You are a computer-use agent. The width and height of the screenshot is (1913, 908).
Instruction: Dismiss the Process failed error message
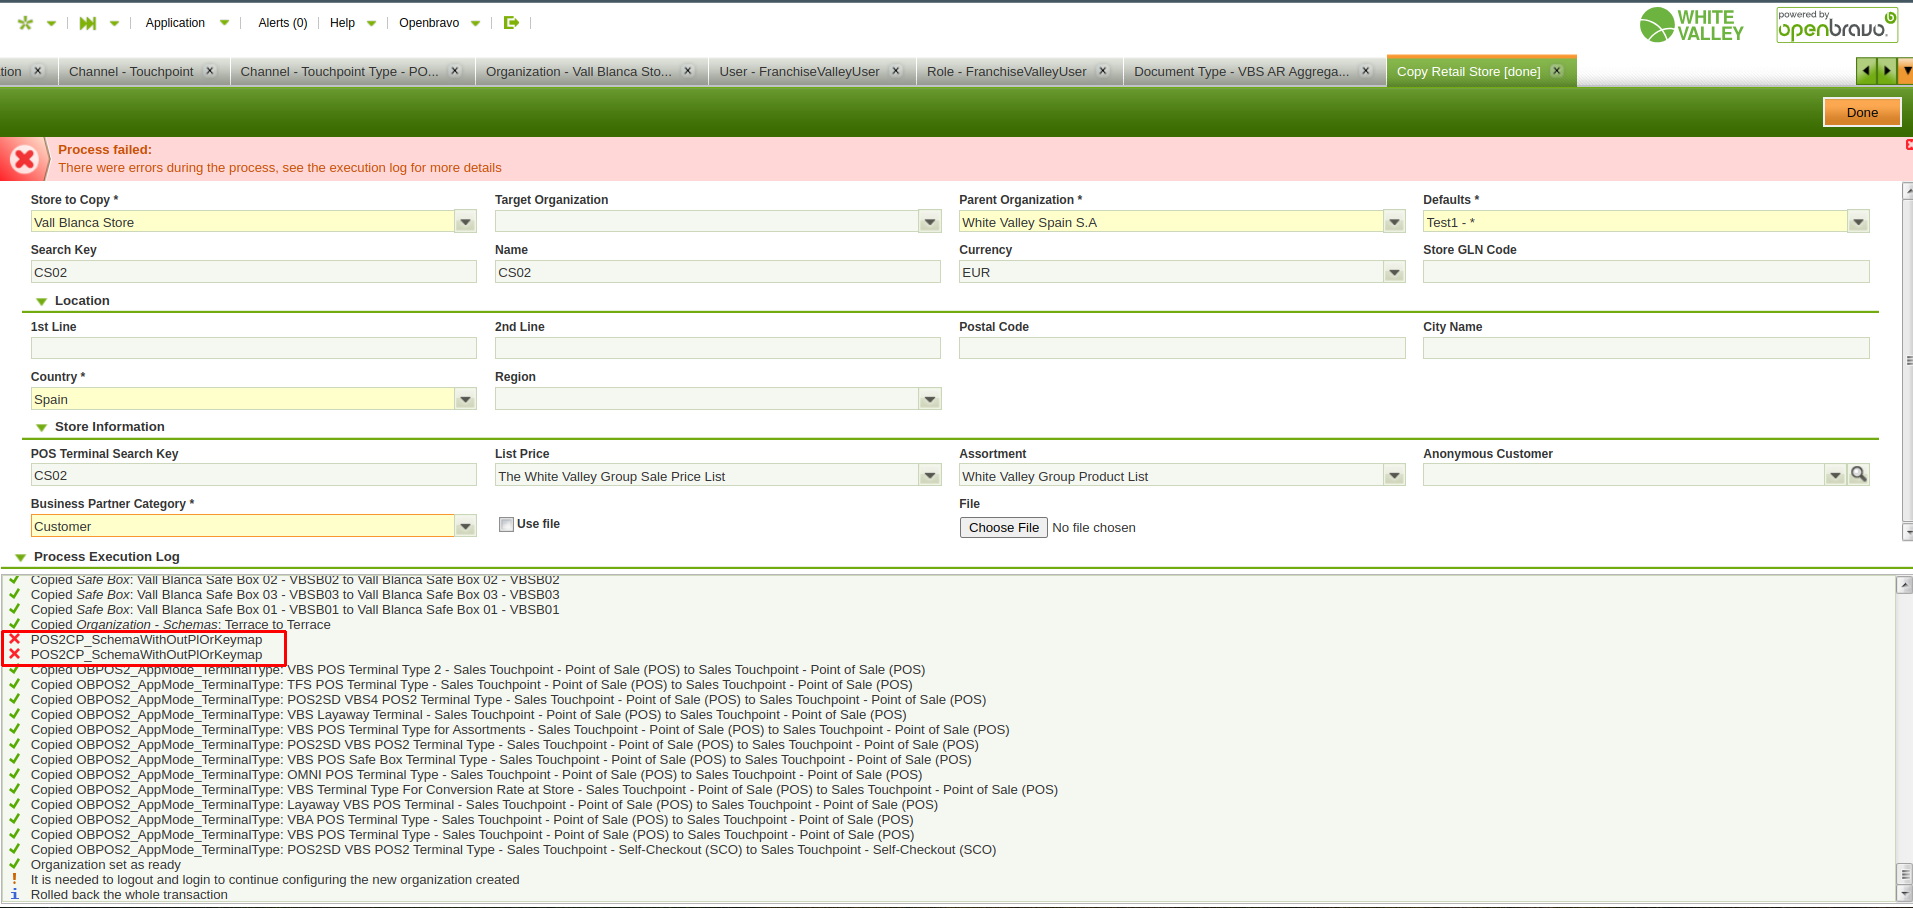pos(1908,145)
